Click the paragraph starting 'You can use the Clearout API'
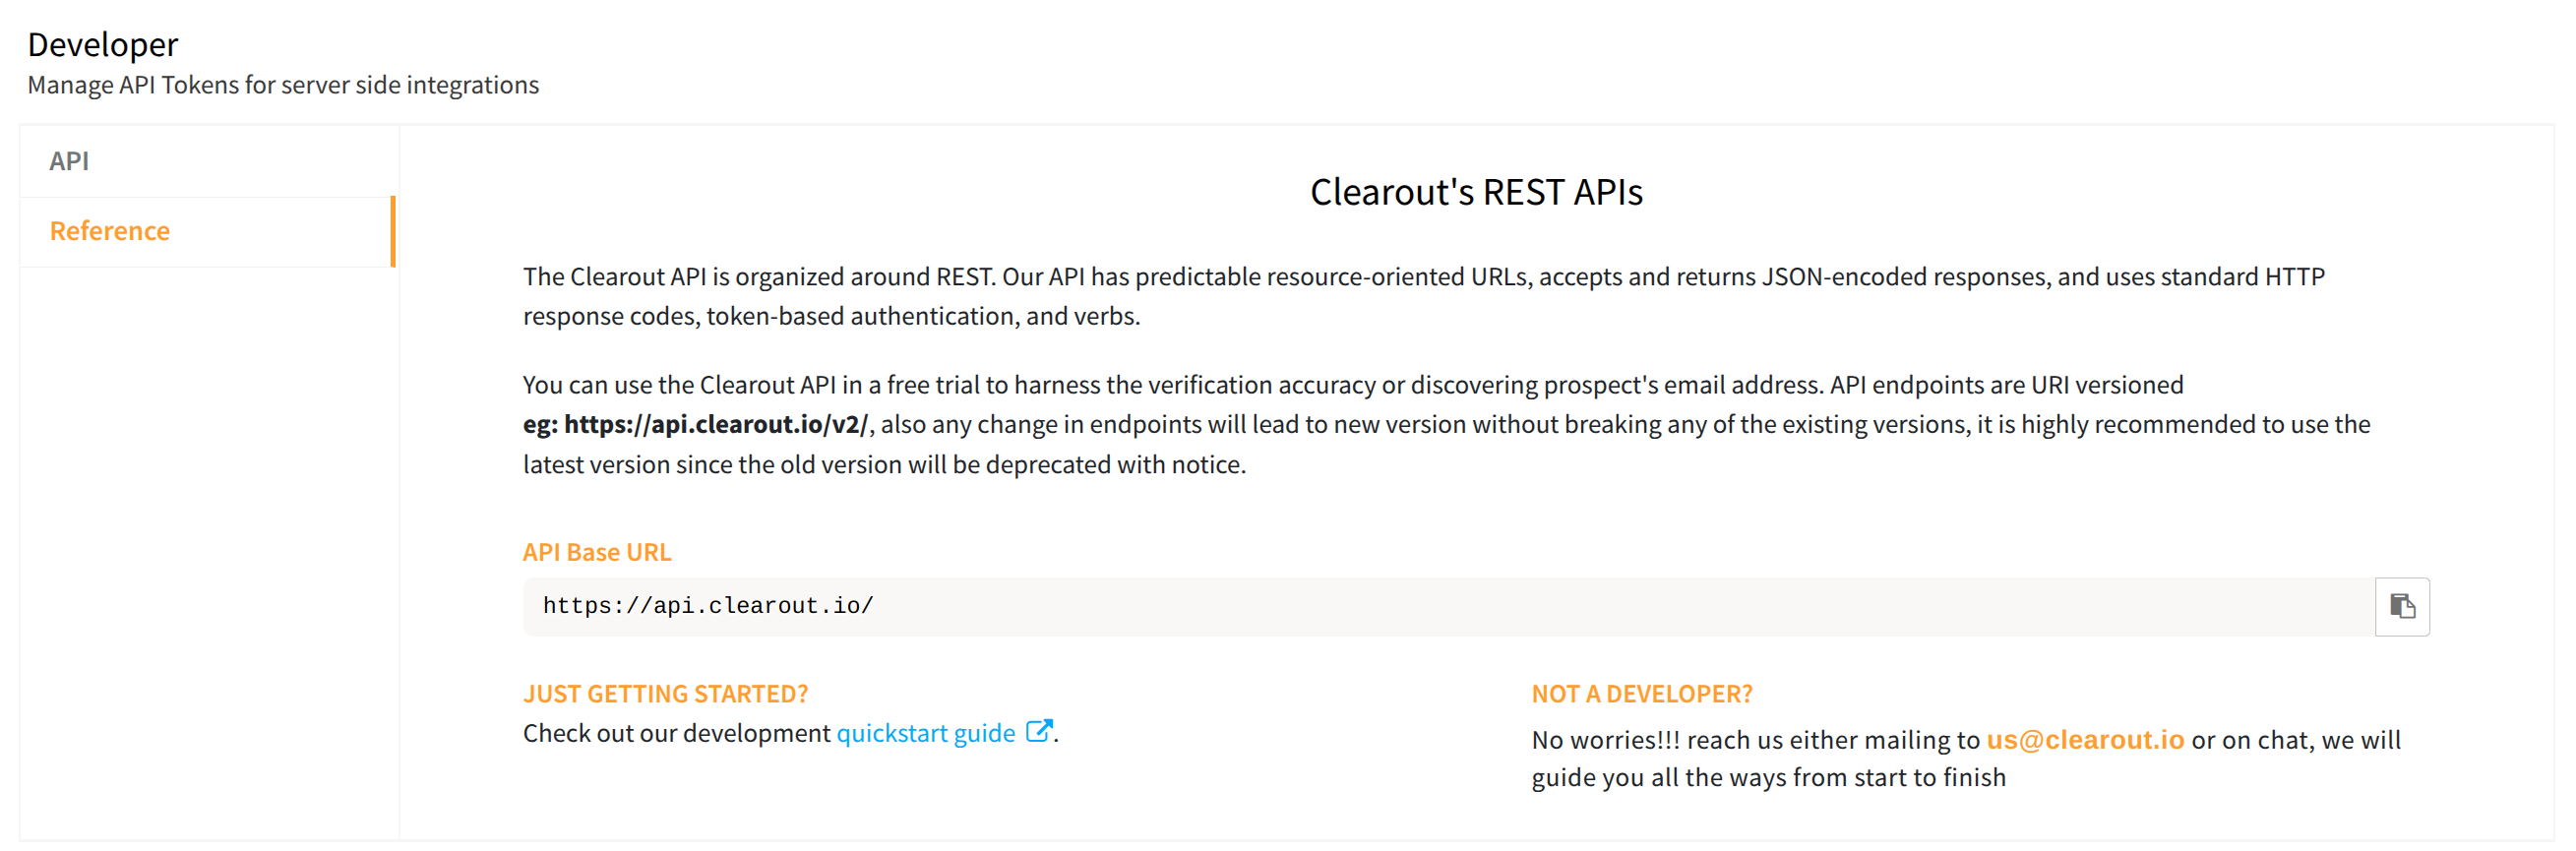Viewport: 2576px width, 851px height. click(x=1352, y=386)
